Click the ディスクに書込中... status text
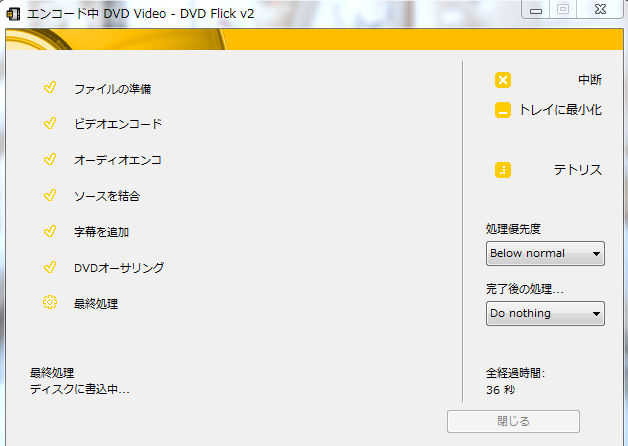 point(80,389)
